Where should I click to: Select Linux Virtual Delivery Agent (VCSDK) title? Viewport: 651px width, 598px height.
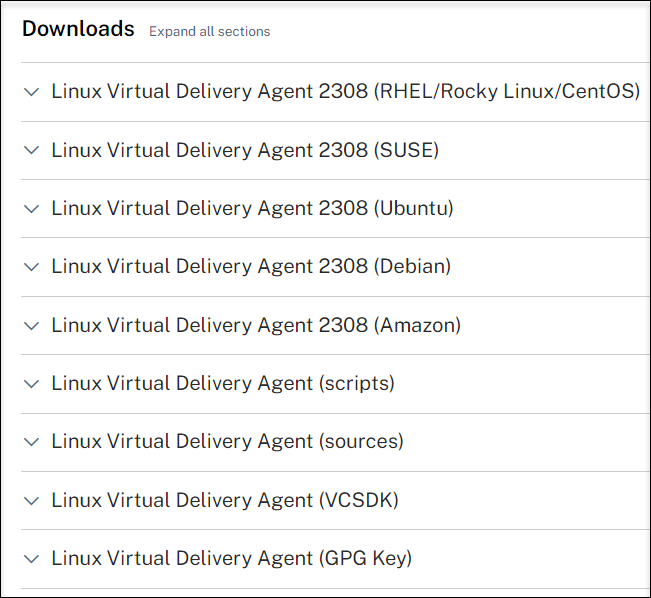[x=225, y=500]
